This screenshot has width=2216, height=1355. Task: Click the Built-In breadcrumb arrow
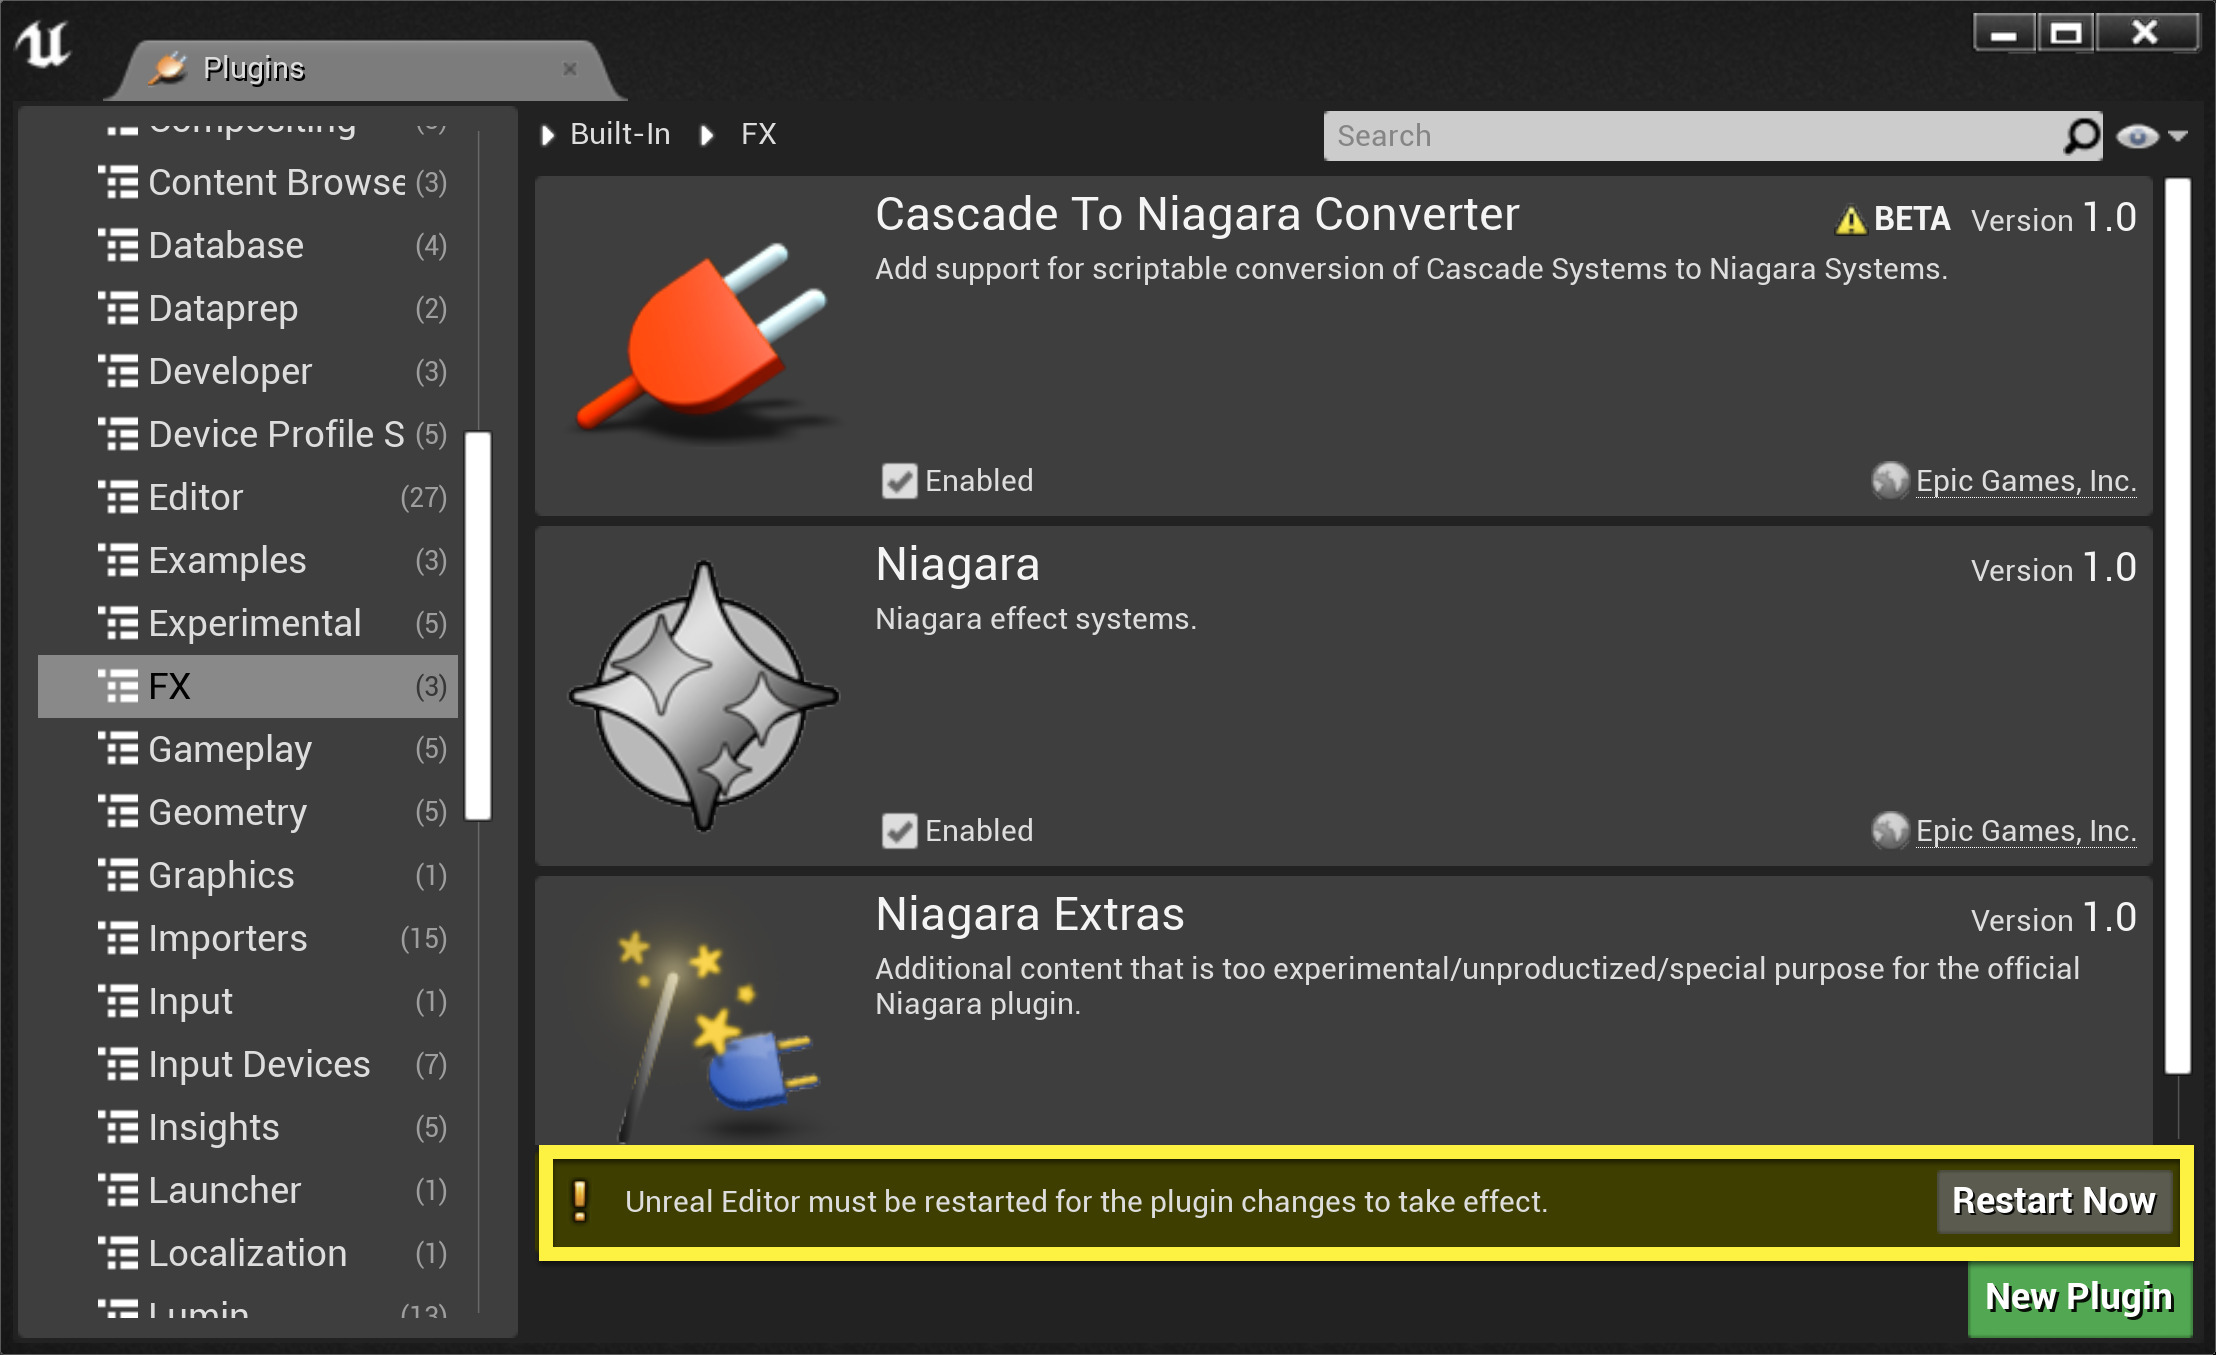coord(547,135)
